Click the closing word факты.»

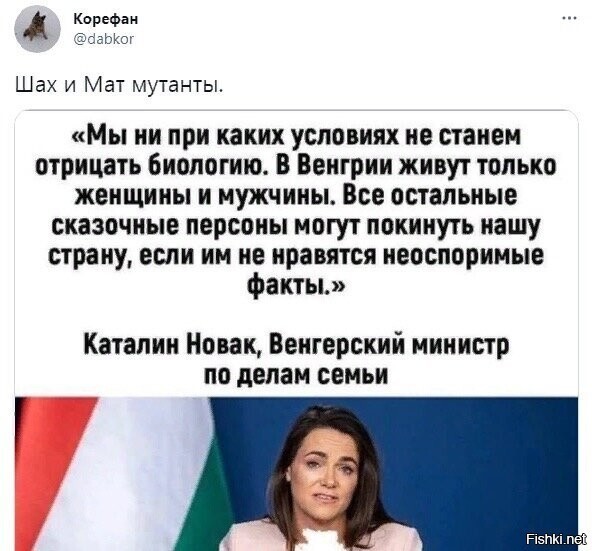click(296, 285)
